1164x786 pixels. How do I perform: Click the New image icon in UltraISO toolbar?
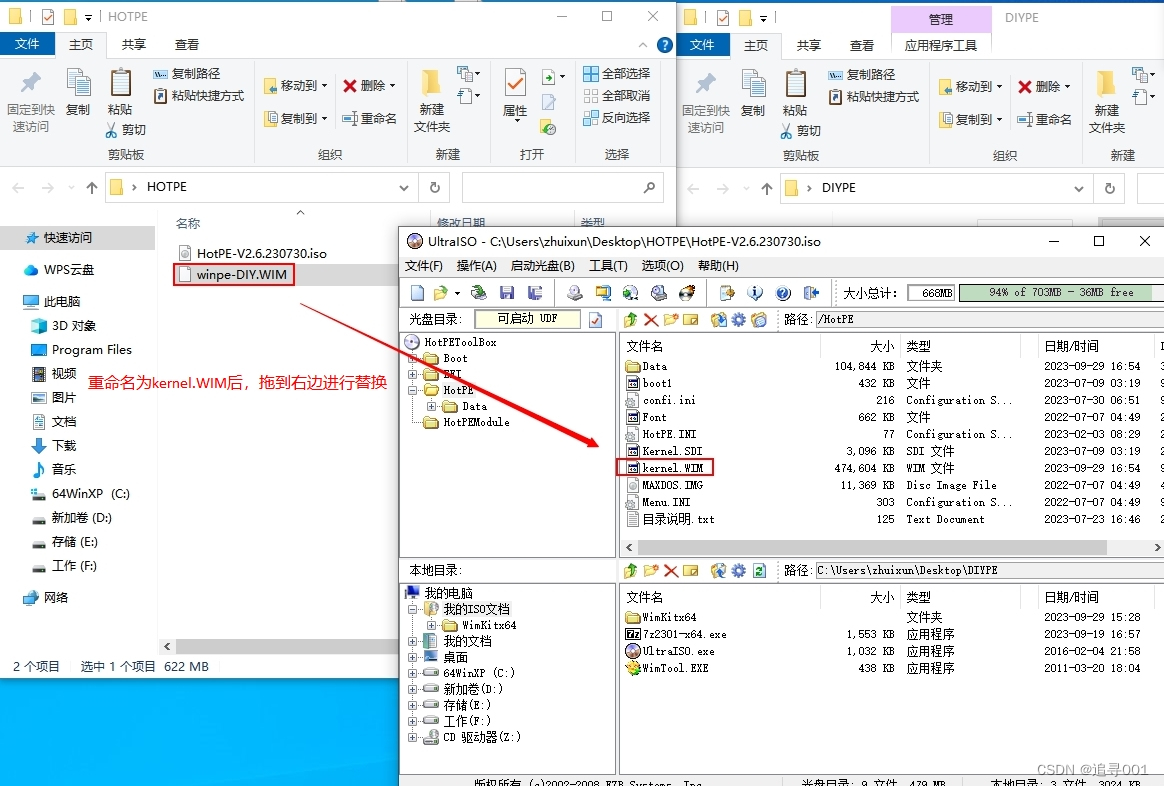coord(417,293)
